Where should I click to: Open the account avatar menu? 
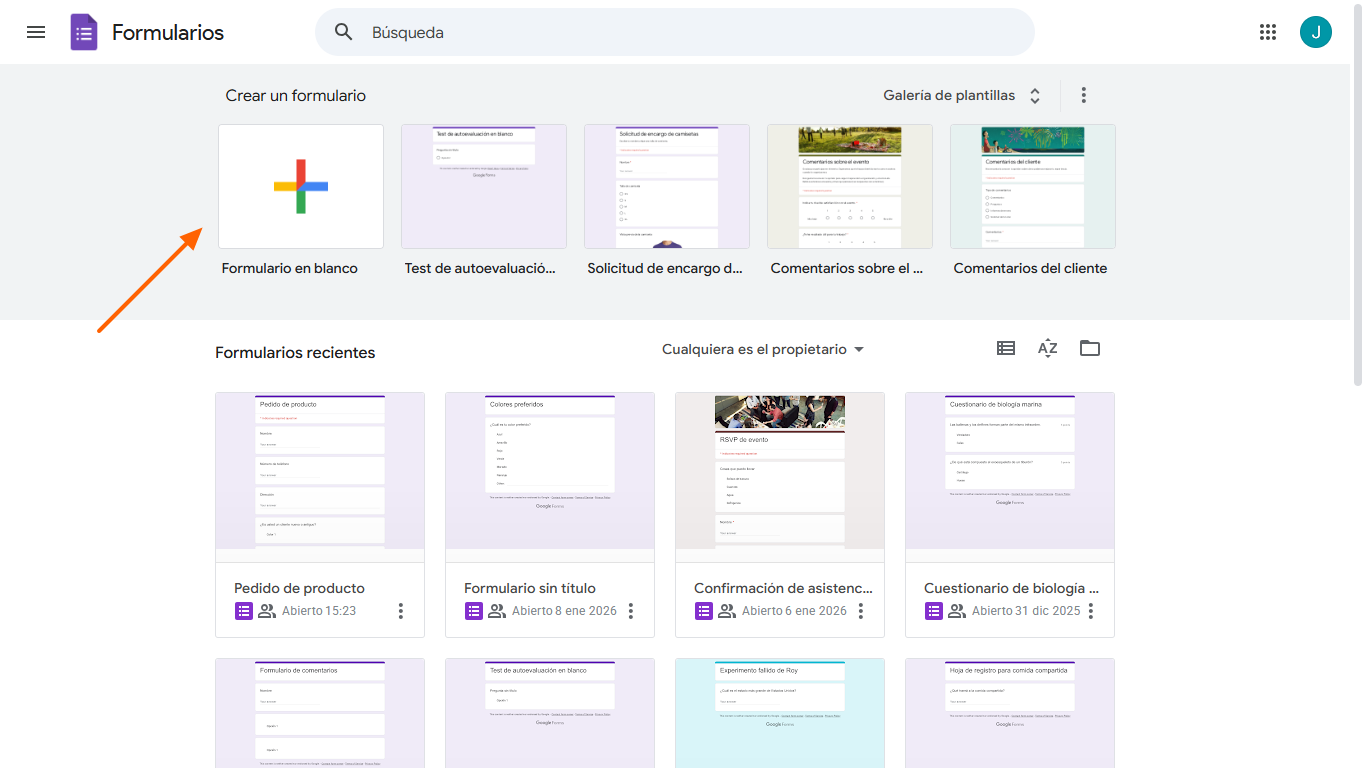click(x=1316, y=31)
